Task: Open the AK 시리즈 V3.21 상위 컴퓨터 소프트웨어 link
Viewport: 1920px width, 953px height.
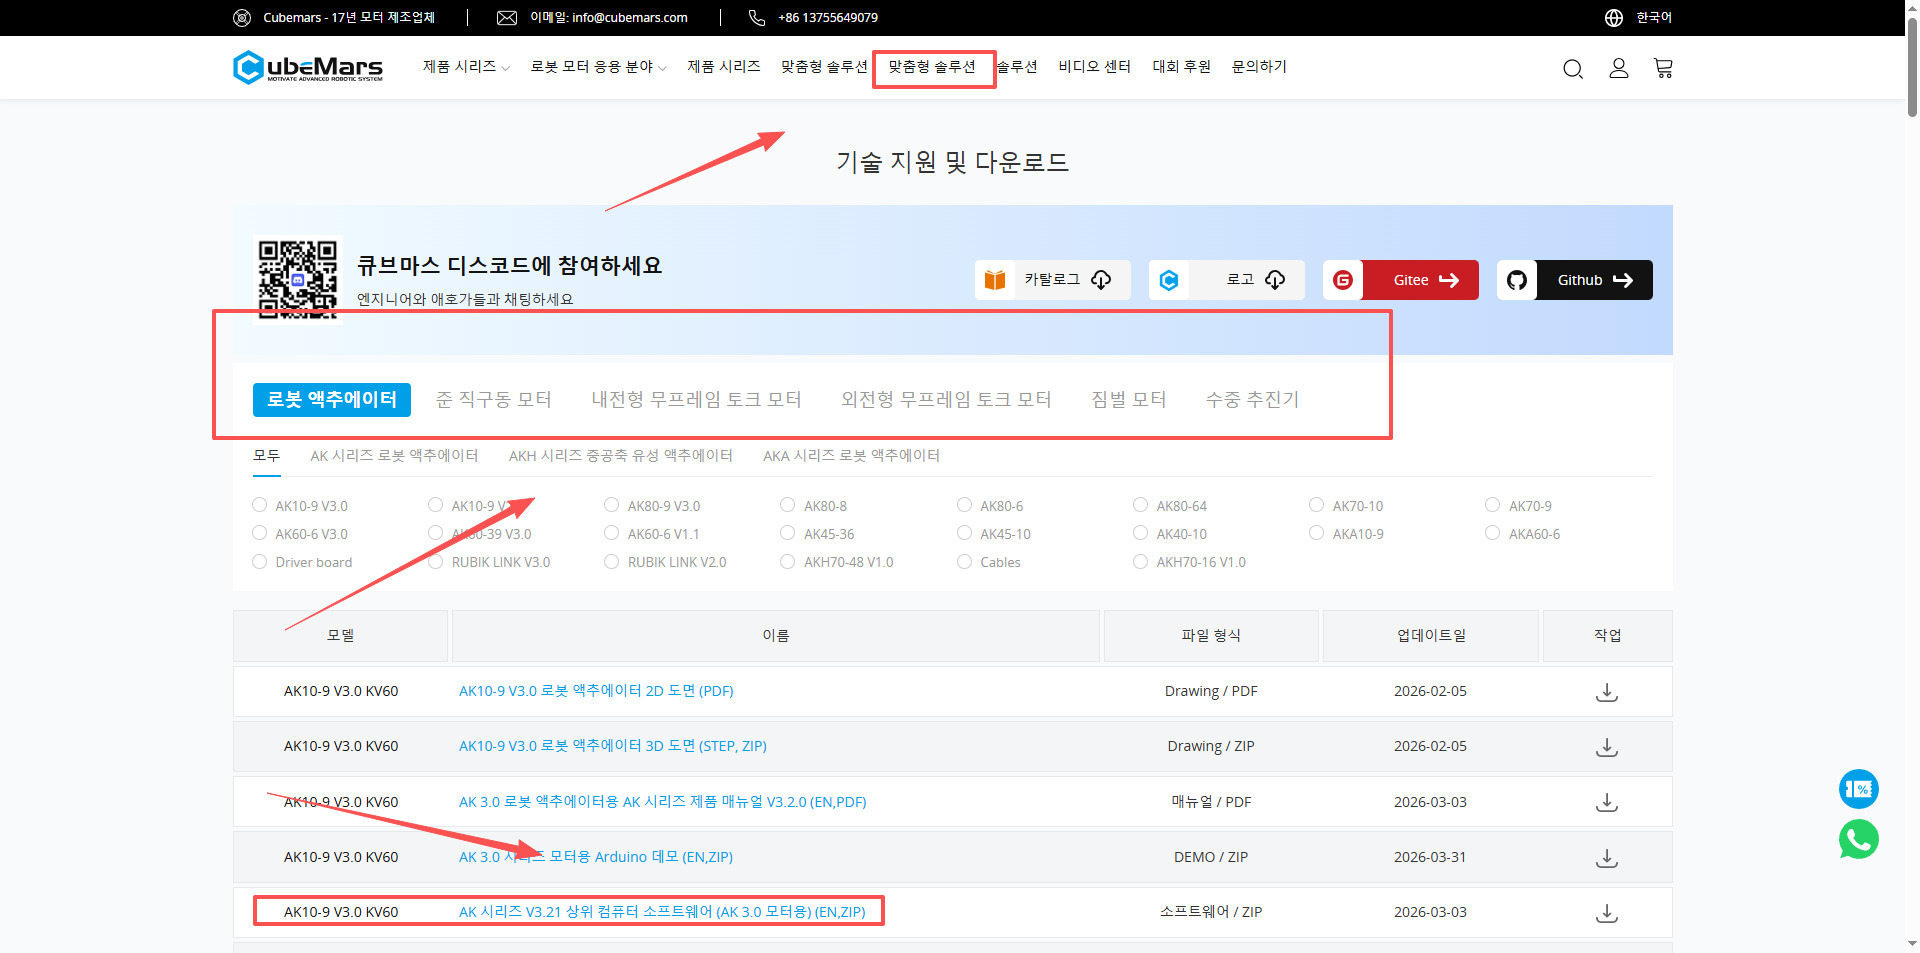Action: coord(661,912)
